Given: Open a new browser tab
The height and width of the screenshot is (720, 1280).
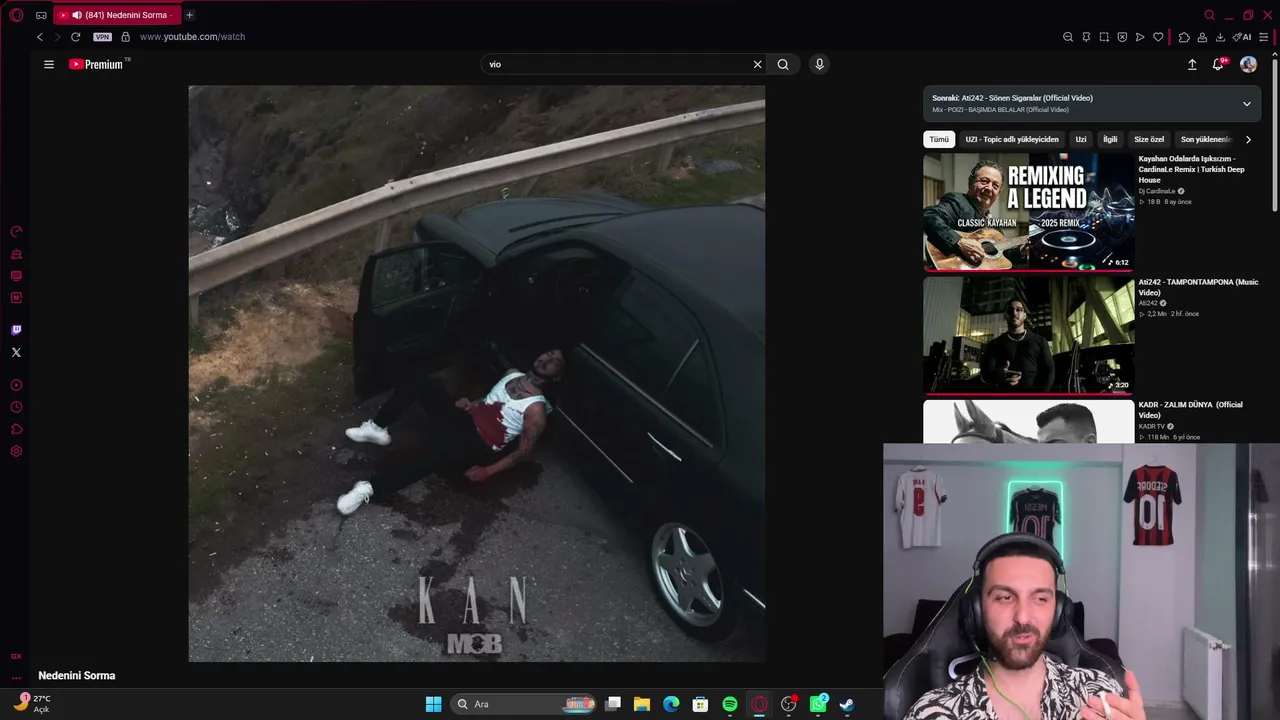Looking at the screenshot, I should [x=189, y=15].
